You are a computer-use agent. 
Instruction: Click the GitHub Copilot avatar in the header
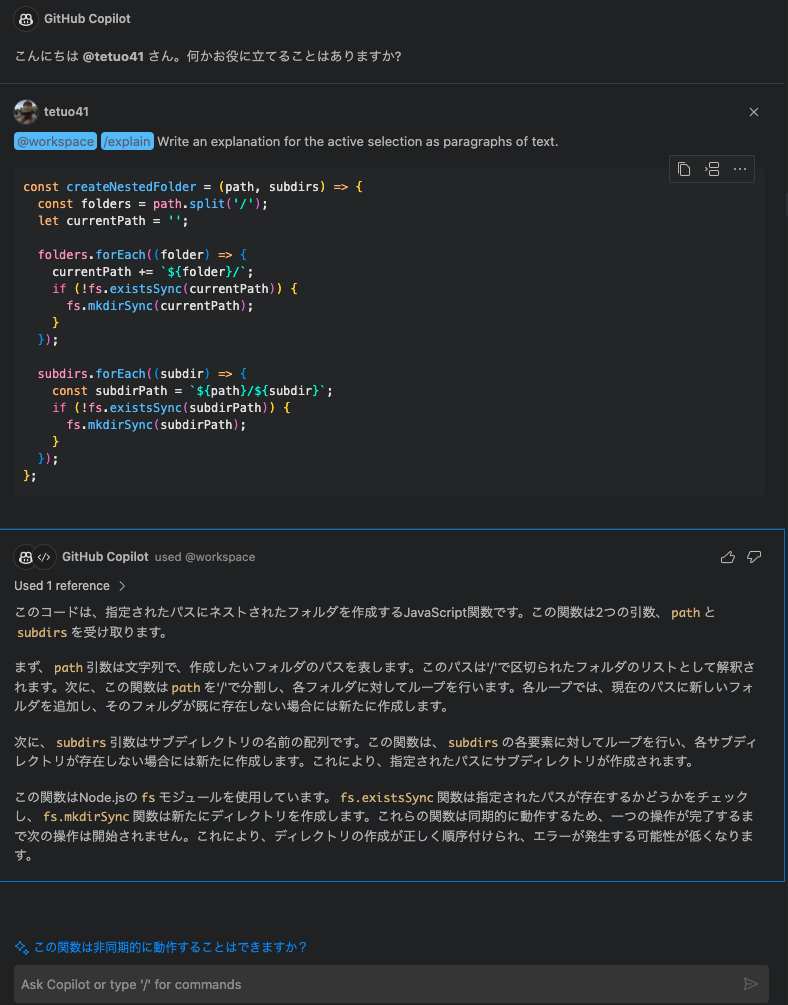24,18
